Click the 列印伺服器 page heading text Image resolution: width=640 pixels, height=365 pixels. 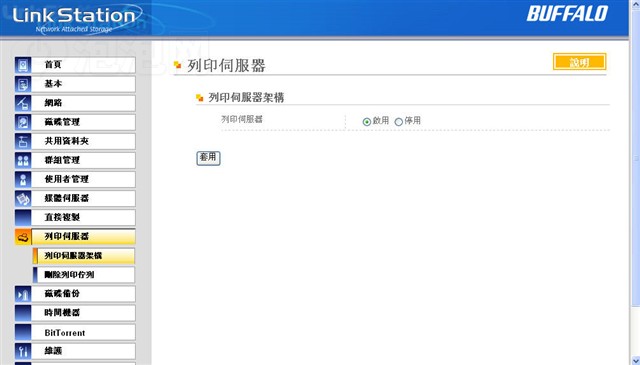click(227, 66)
